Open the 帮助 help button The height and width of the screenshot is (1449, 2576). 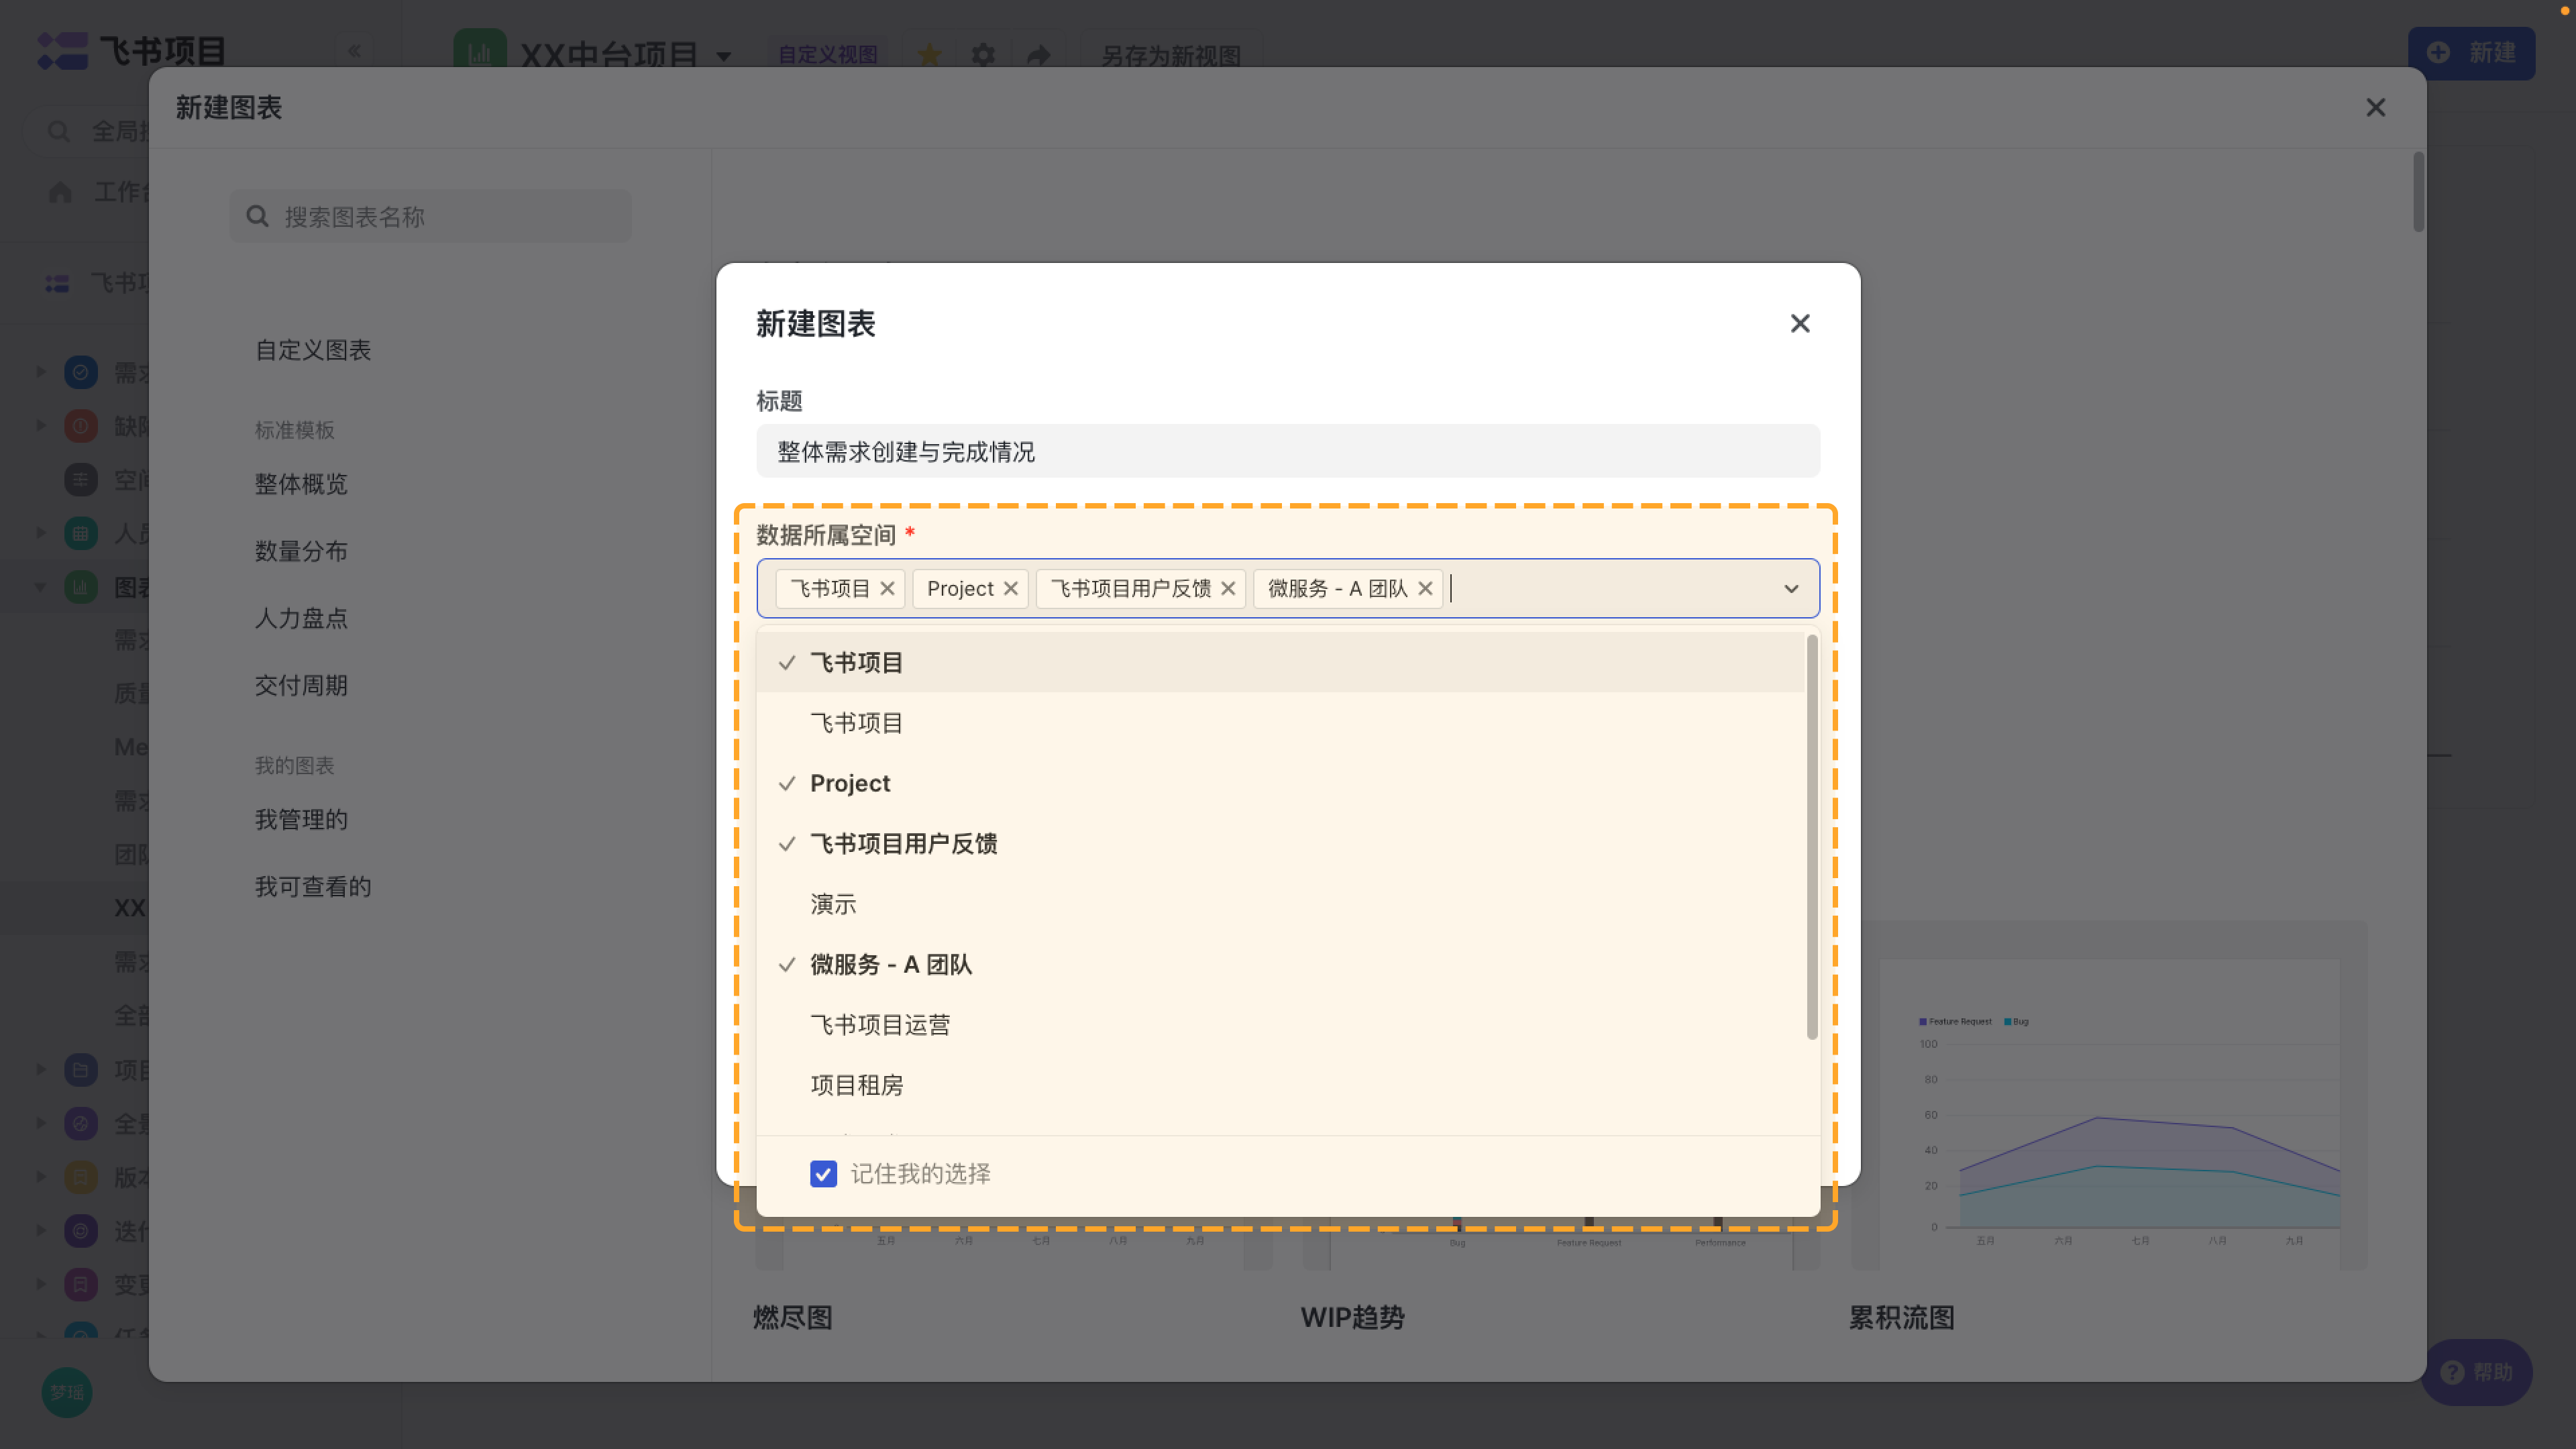2477,1372
